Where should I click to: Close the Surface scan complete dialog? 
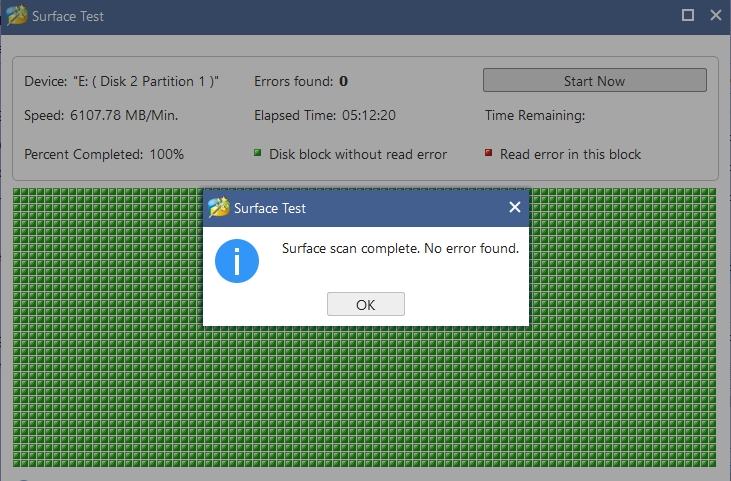pyautogui.click(x=515, y=207)
